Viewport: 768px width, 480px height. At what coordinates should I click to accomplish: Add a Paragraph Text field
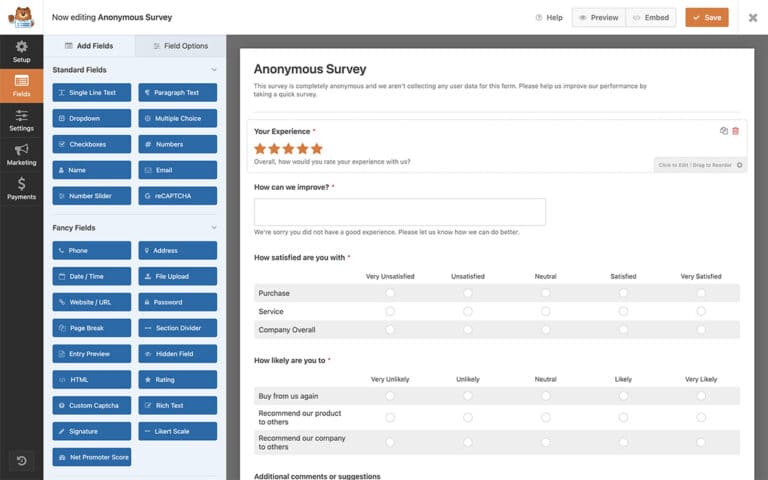(x=177, y=93)
